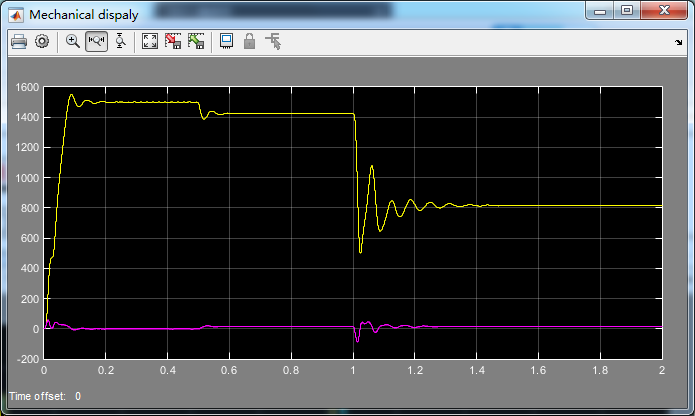The image size is (695, 416).
Task: Save current axes settings icon
Action: click(x=173, y=42)
